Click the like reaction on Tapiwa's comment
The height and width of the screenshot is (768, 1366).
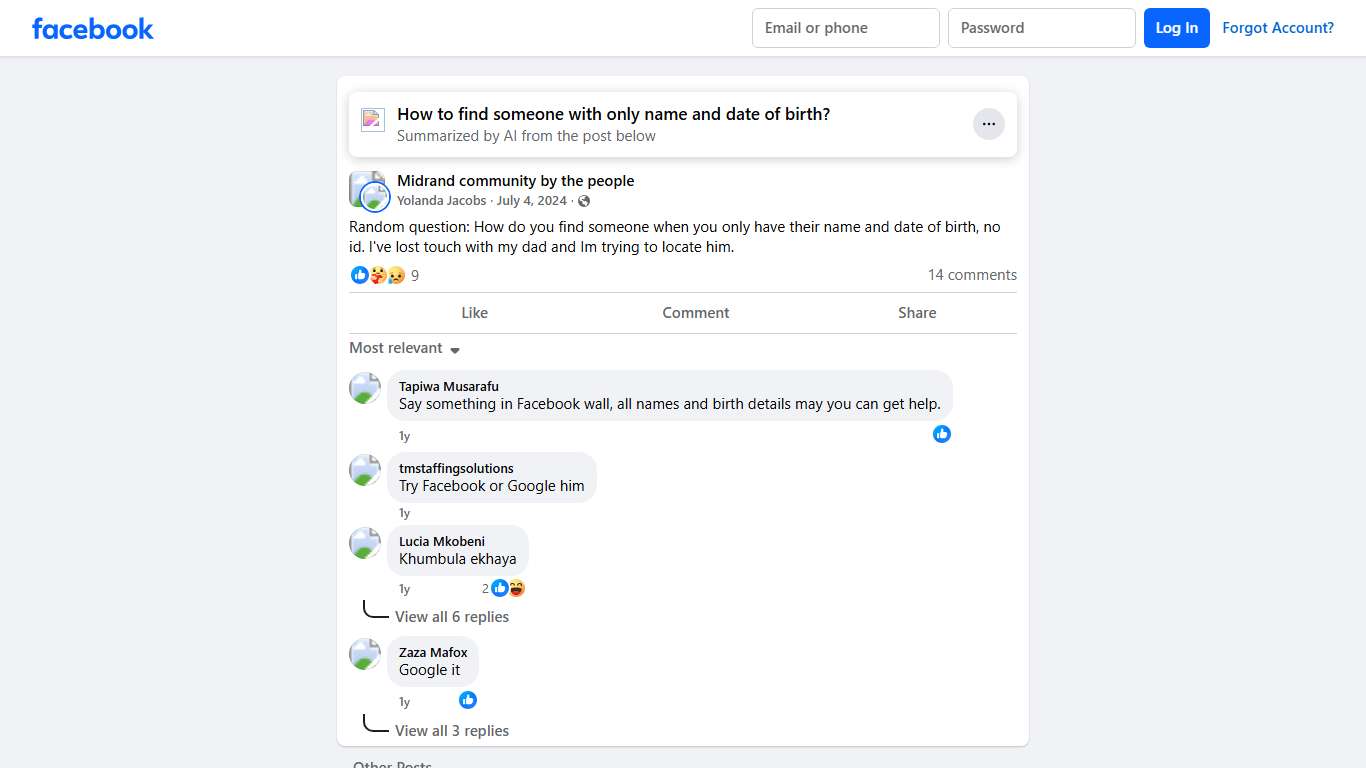942,434
